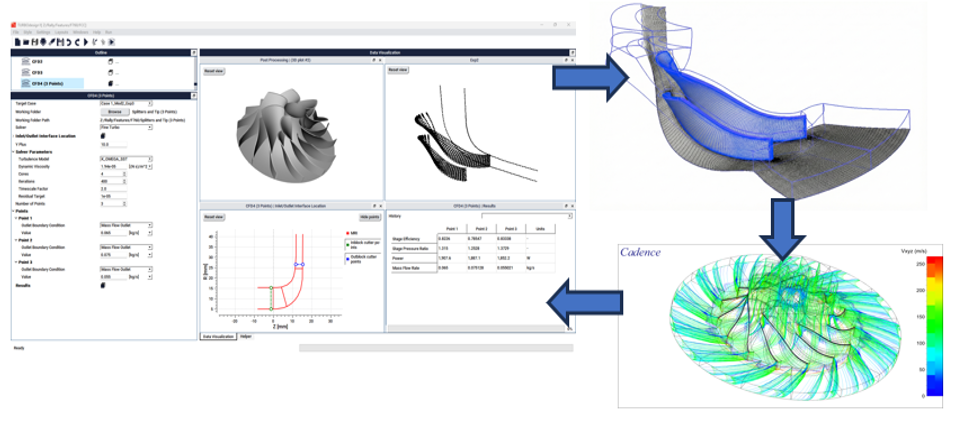
Task: Click Reset view in the Exp2 panel
Action: [398, 70]
